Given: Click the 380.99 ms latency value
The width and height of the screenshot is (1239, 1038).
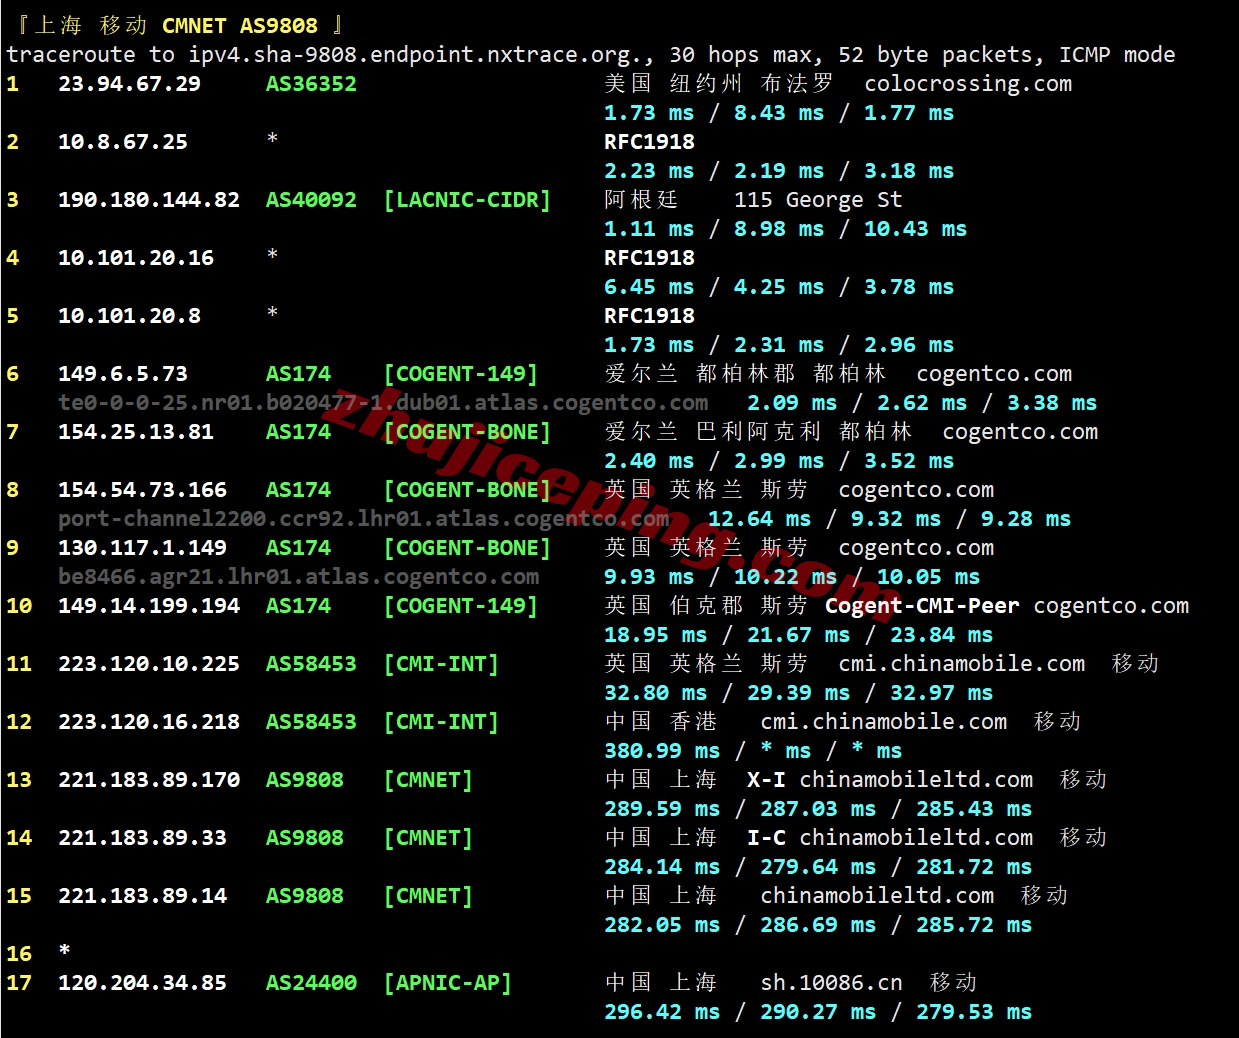Looking at the screenshot, I should coord(662,751).
